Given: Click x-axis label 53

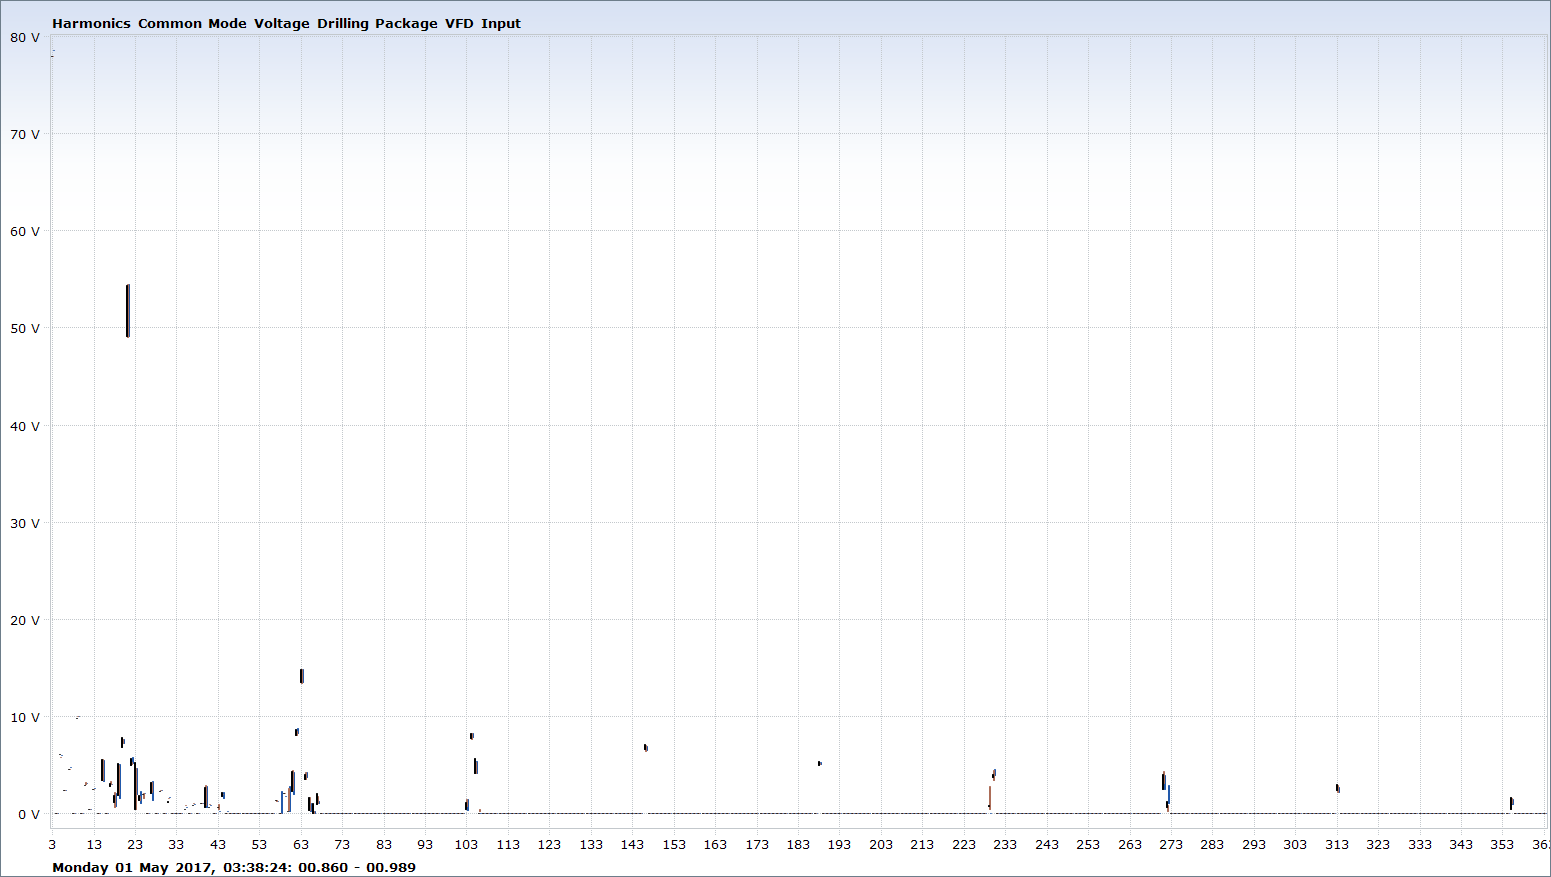Looking at the screenshot, I should coord(259,844).
